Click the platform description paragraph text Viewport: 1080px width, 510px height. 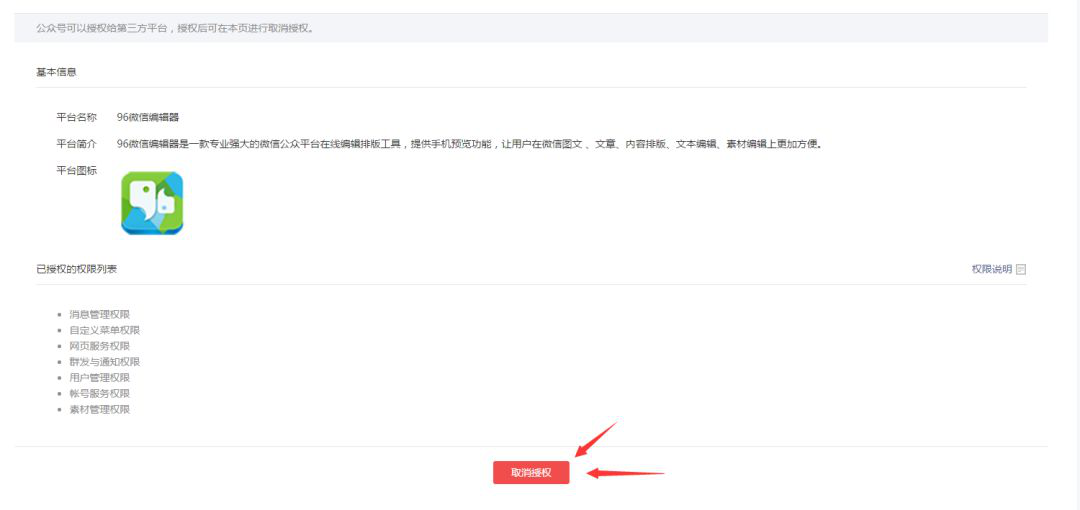[470, 144]
